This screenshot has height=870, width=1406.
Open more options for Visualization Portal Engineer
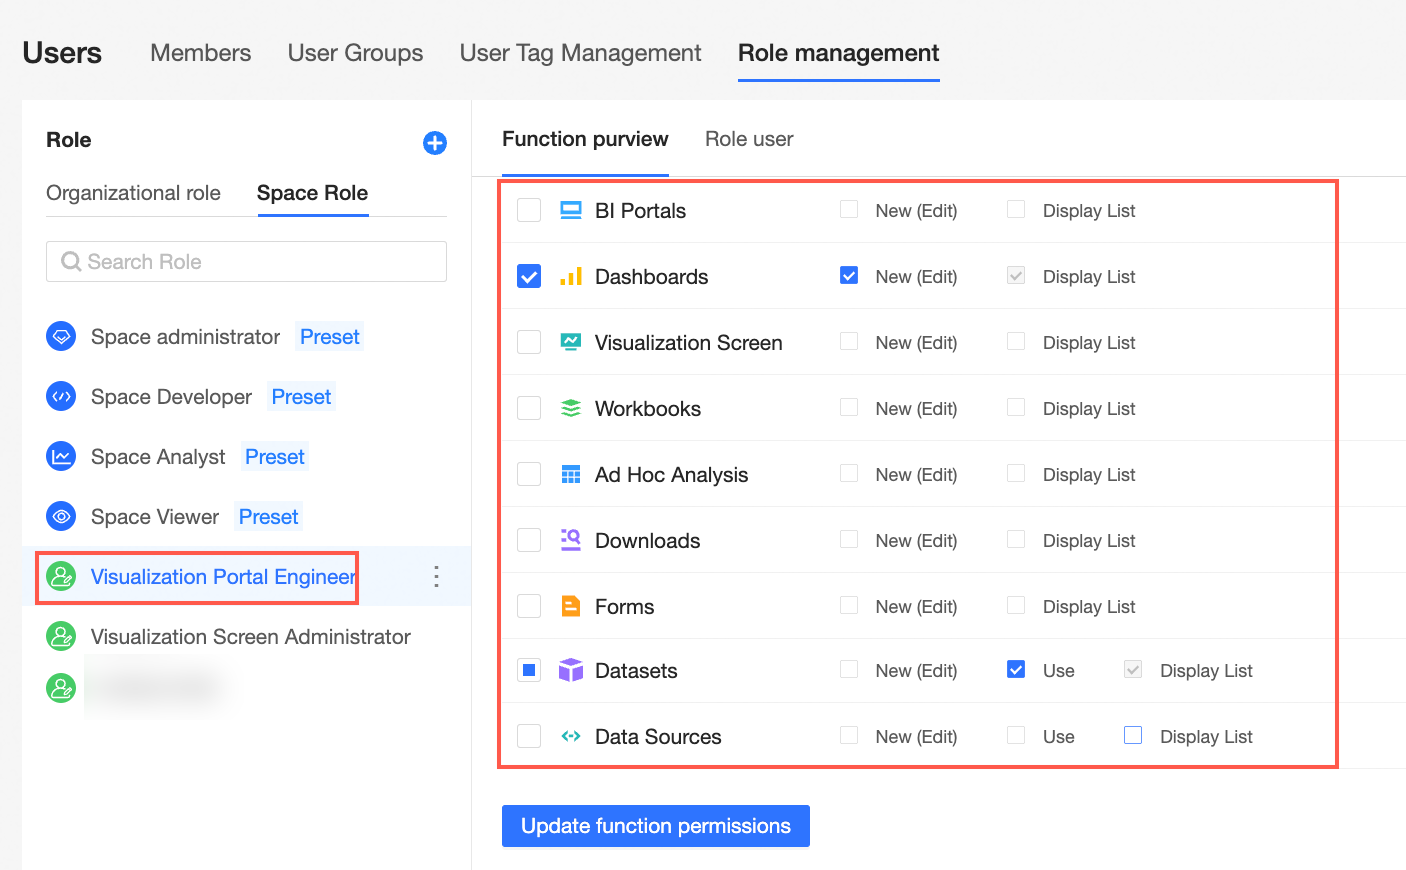[436, 577]
